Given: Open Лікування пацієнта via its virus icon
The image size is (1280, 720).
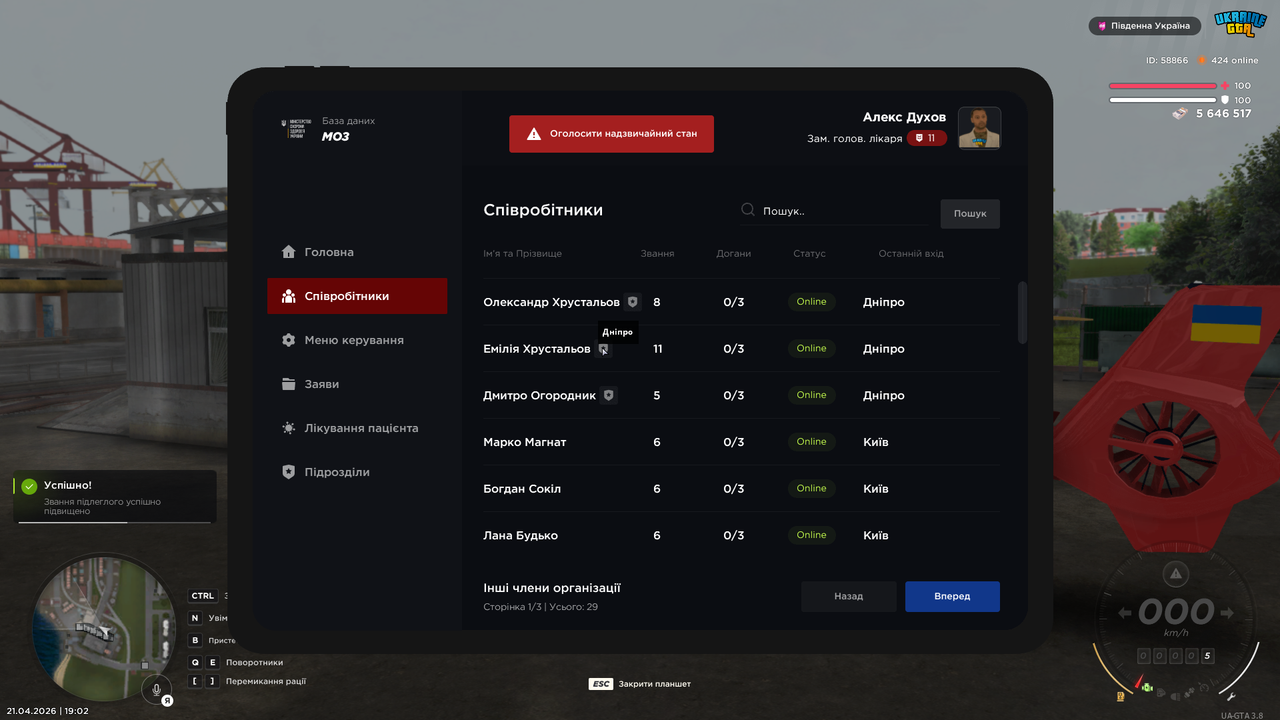Looking at the screenshot, I should [x=289, y=428].
